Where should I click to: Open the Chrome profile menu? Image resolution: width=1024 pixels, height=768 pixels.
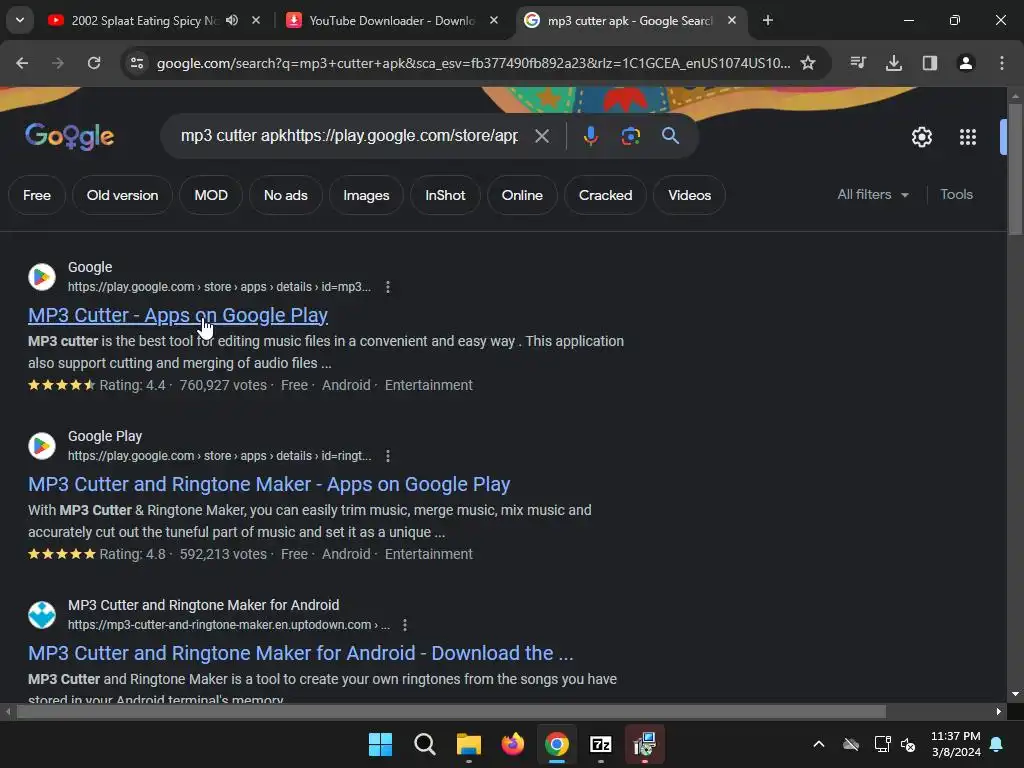click(965, 63)
